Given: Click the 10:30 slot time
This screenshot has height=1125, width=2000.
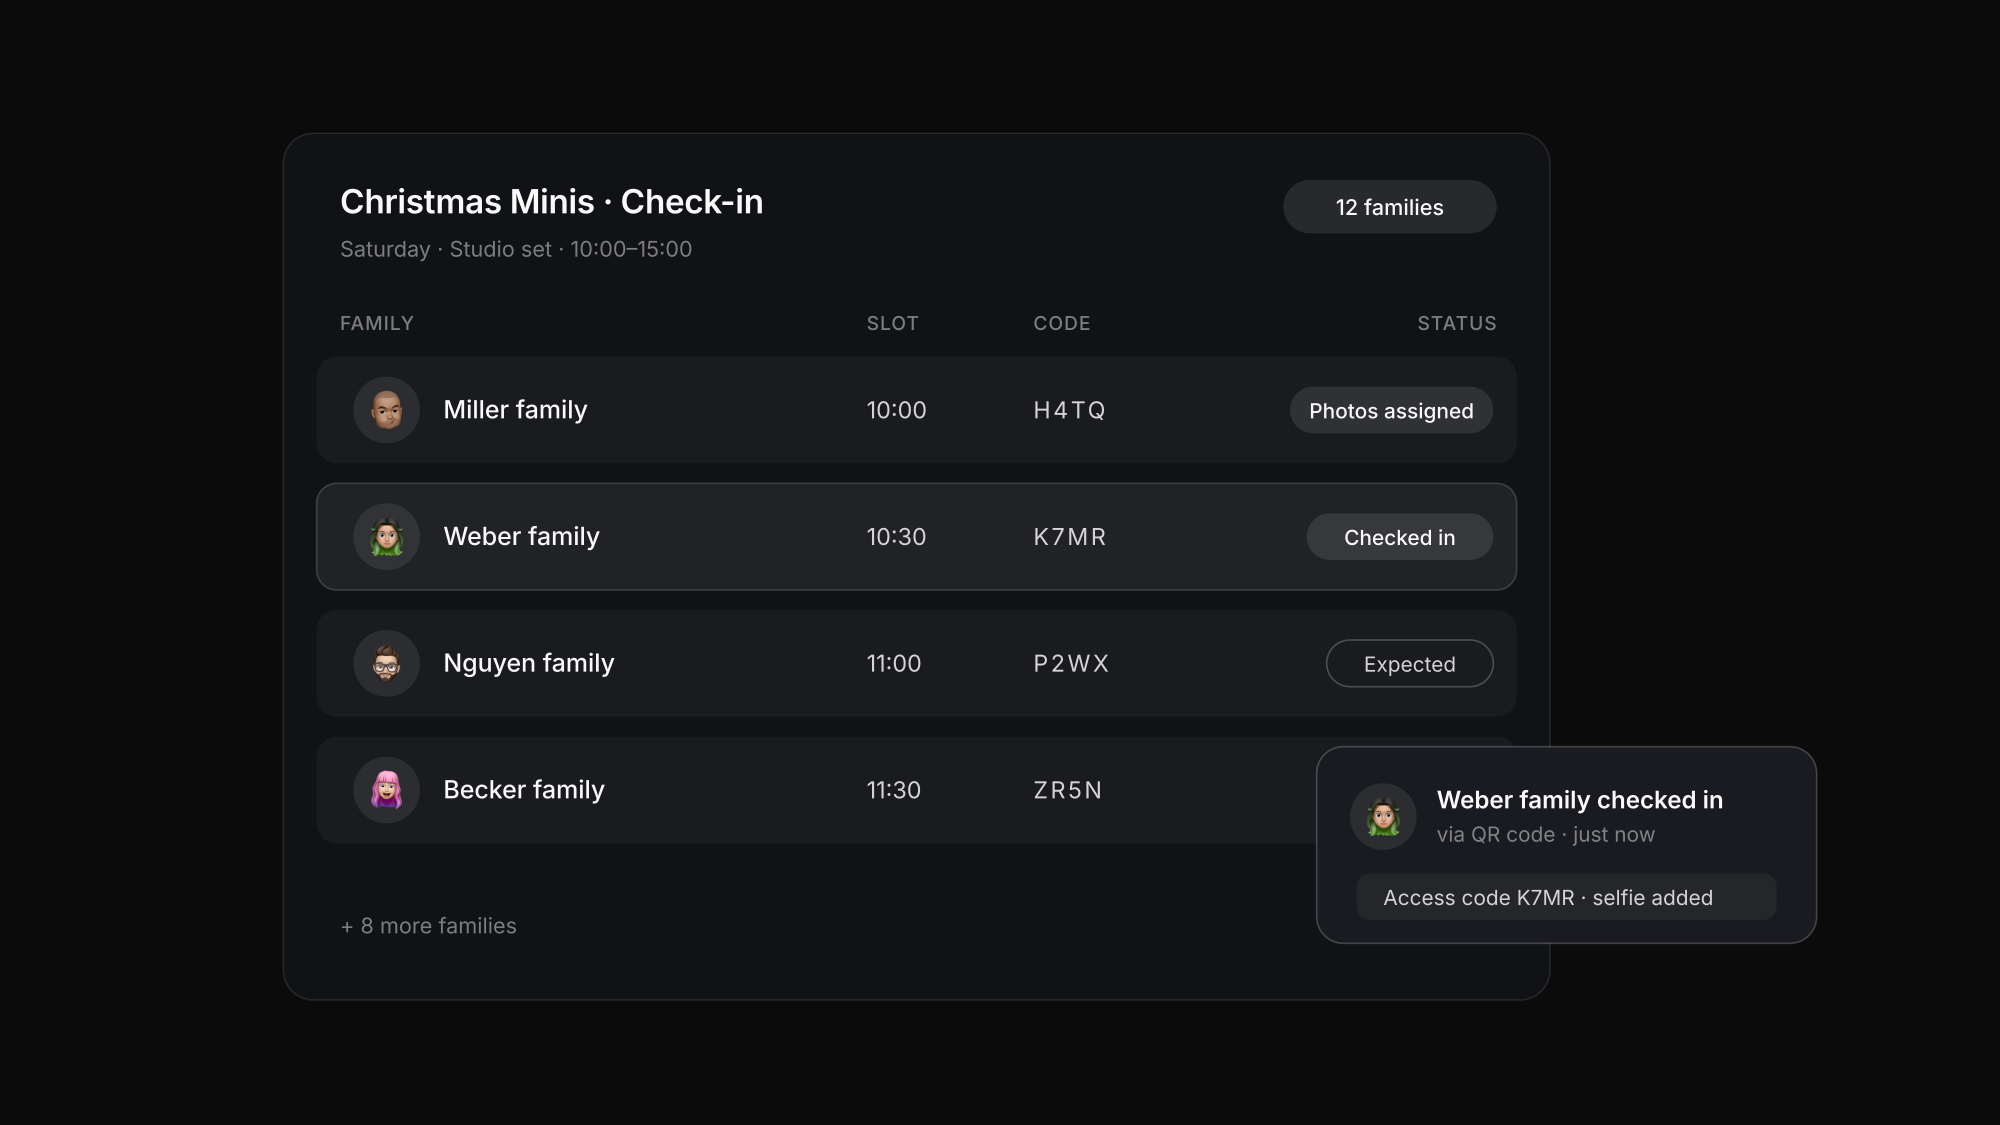Looking at the screenshot, I should (896, 537).
